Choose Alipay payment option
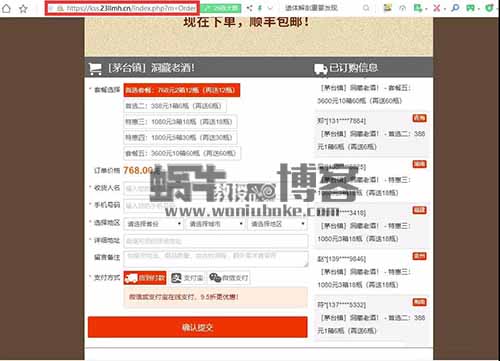Viewport: 500px width, 361px height. [x=187, y=278]
